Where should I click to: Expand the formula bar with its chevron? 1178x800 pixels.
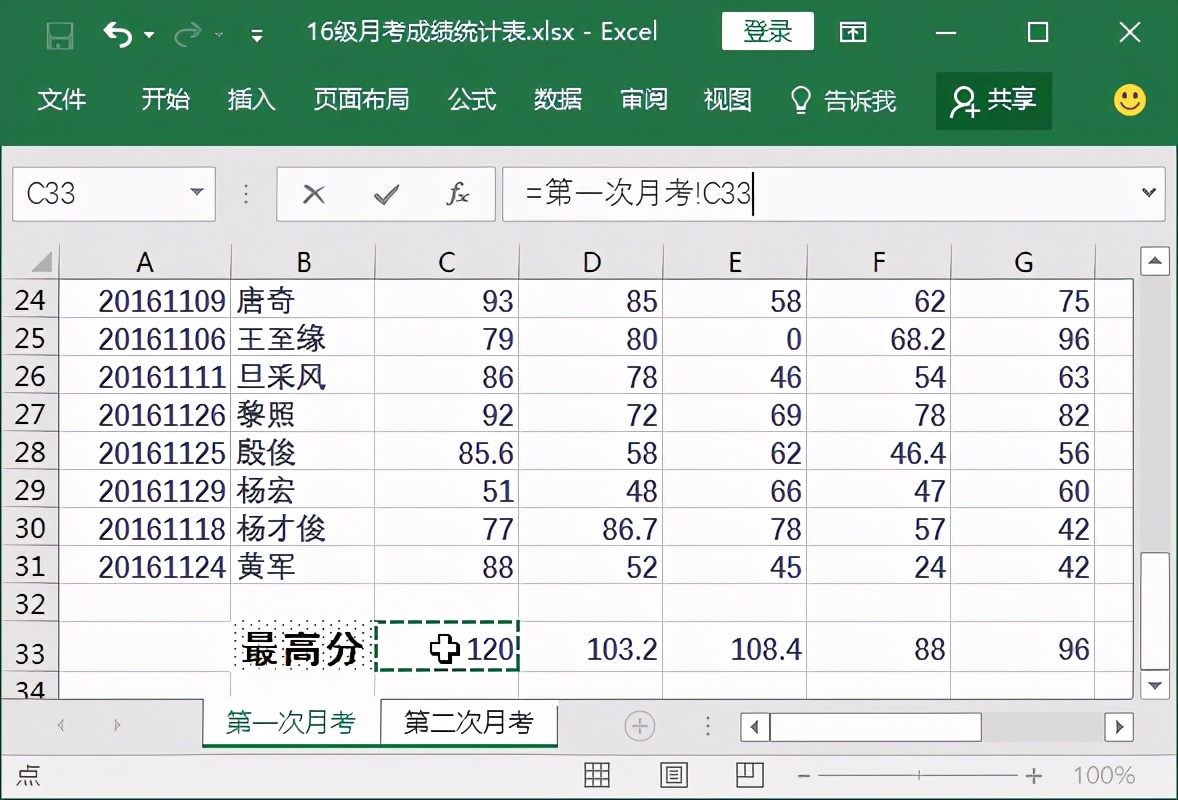pyautogui.click(x=1148, y=194)
